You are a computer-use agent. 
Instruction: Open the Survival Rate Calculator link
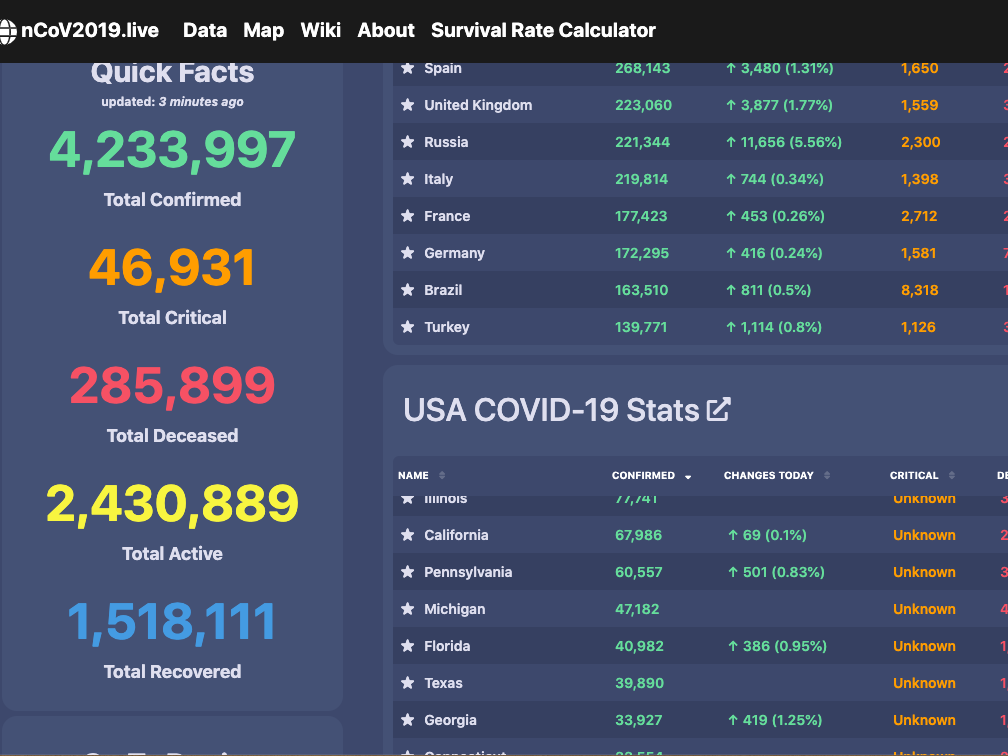point(543,31)
